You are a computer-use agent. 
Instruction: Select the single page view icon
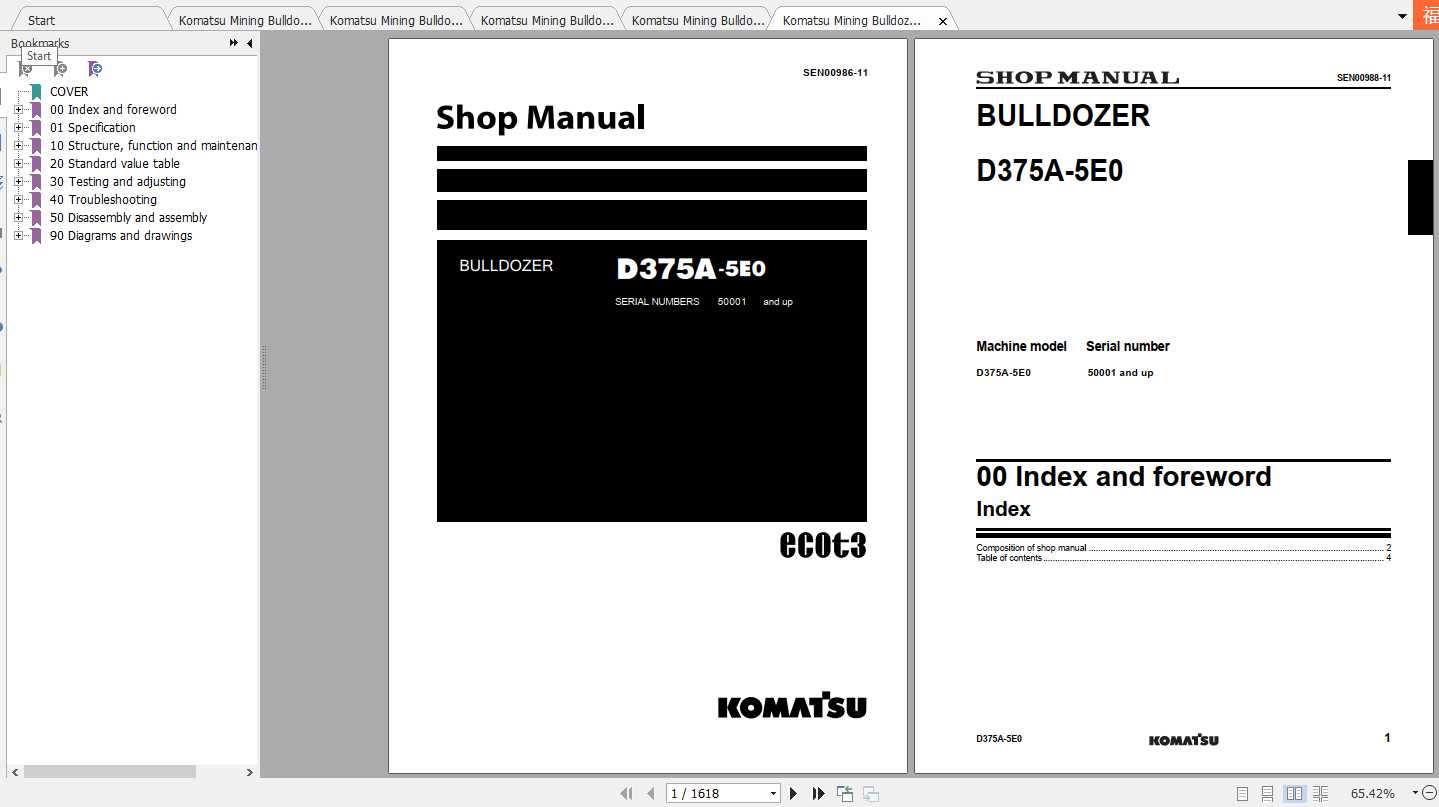point(1242,793)
